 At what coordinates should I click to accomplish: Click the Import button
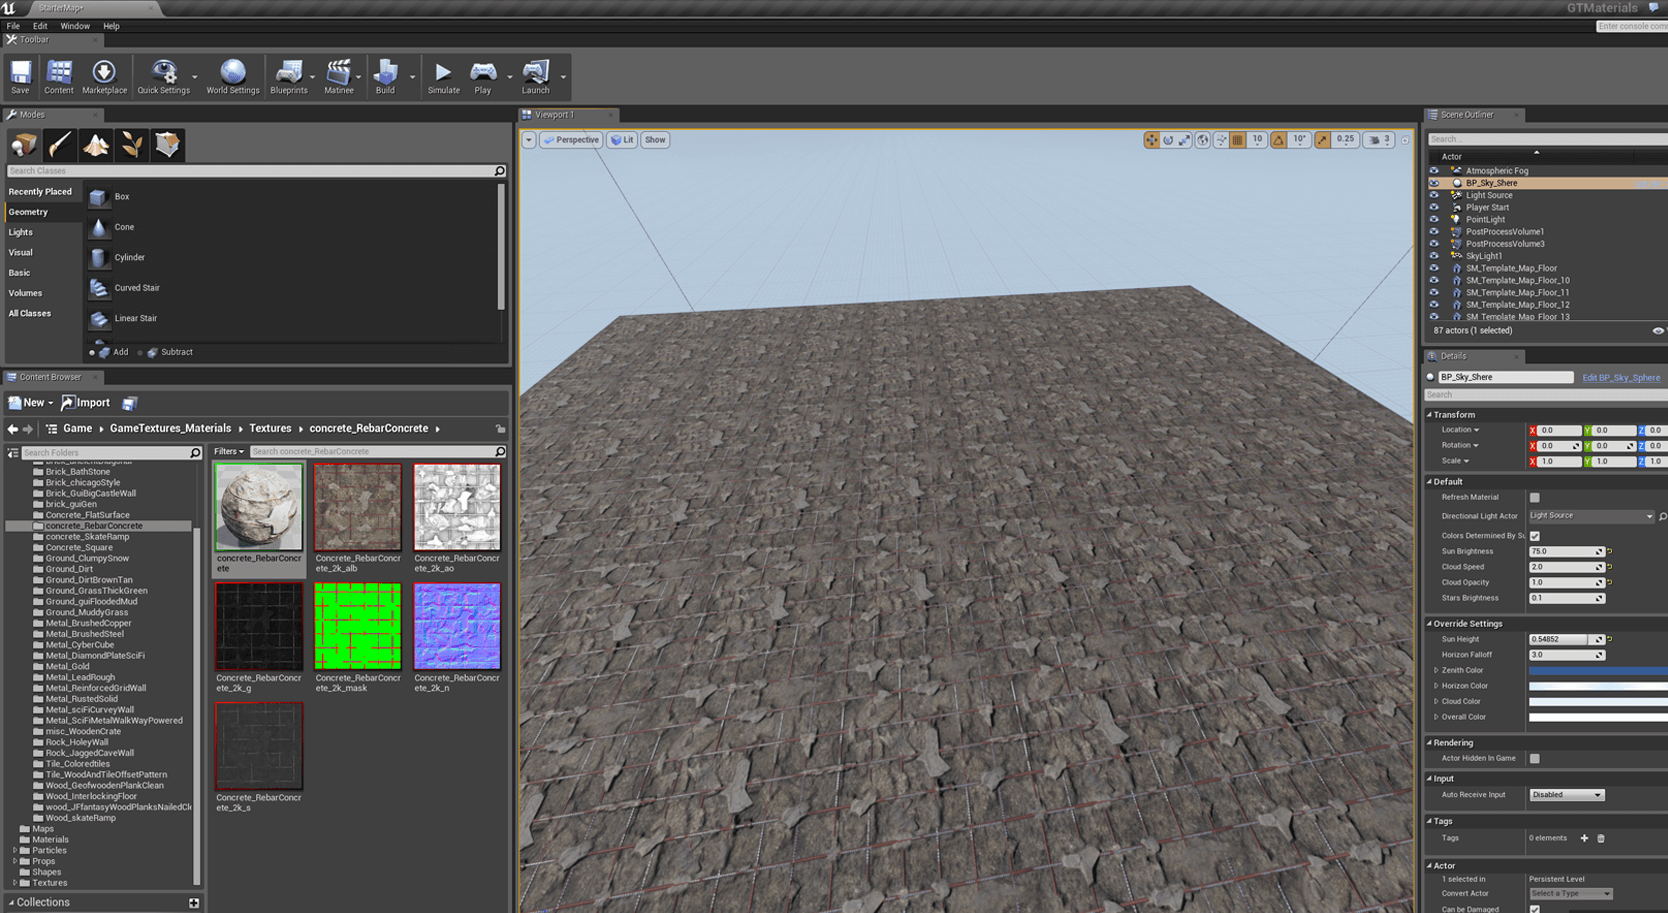tap(86, 403)
